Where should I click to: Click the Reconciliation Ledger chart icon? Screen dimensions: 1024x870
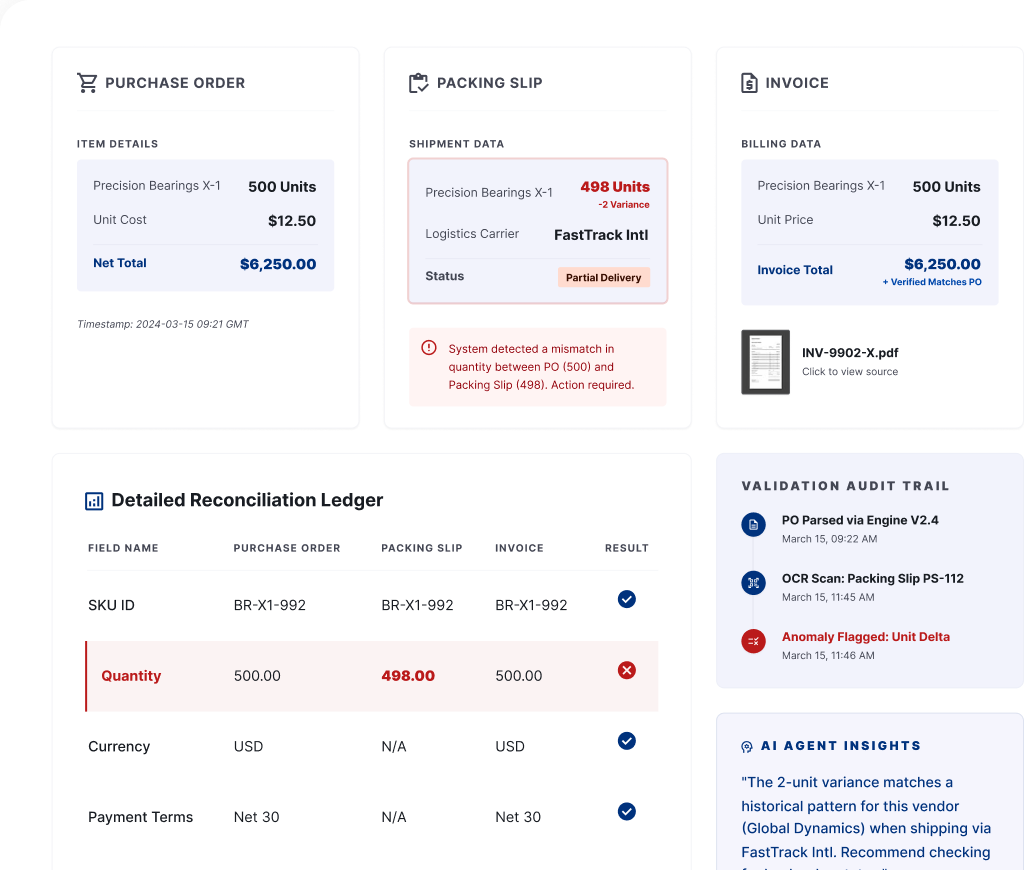[x=94, y=501]
